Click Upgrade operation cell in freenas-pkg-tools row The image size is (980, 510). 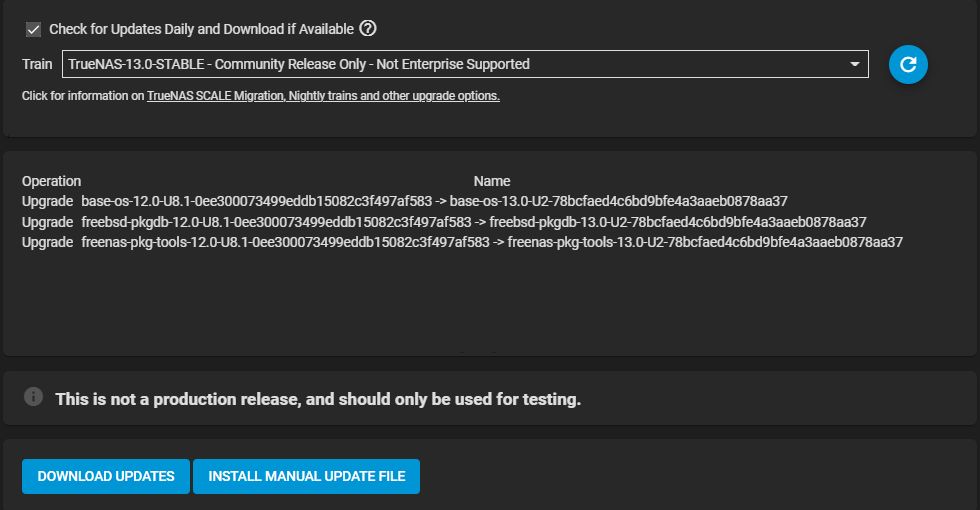pyautogui.click(x=48, y=242)
